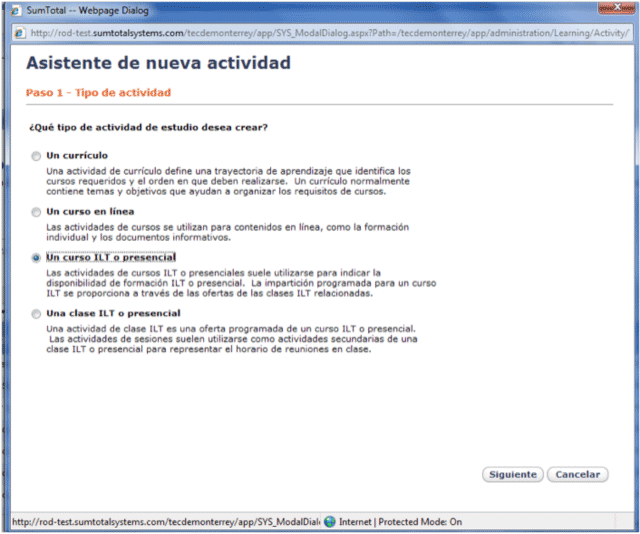Image resolution: width=640 pixels, height=534 pixels.
Task: Click 'Una clase ILT o presencial' label
Action: tap(113, 313)
